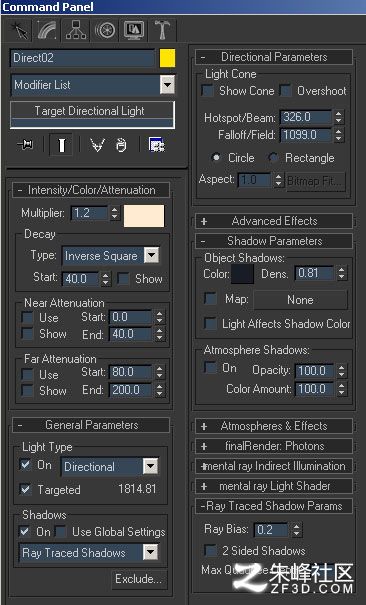Screen dimensions: 366x605
Task: Toggle Show End Result icon
Action: [x=61, y=145]
